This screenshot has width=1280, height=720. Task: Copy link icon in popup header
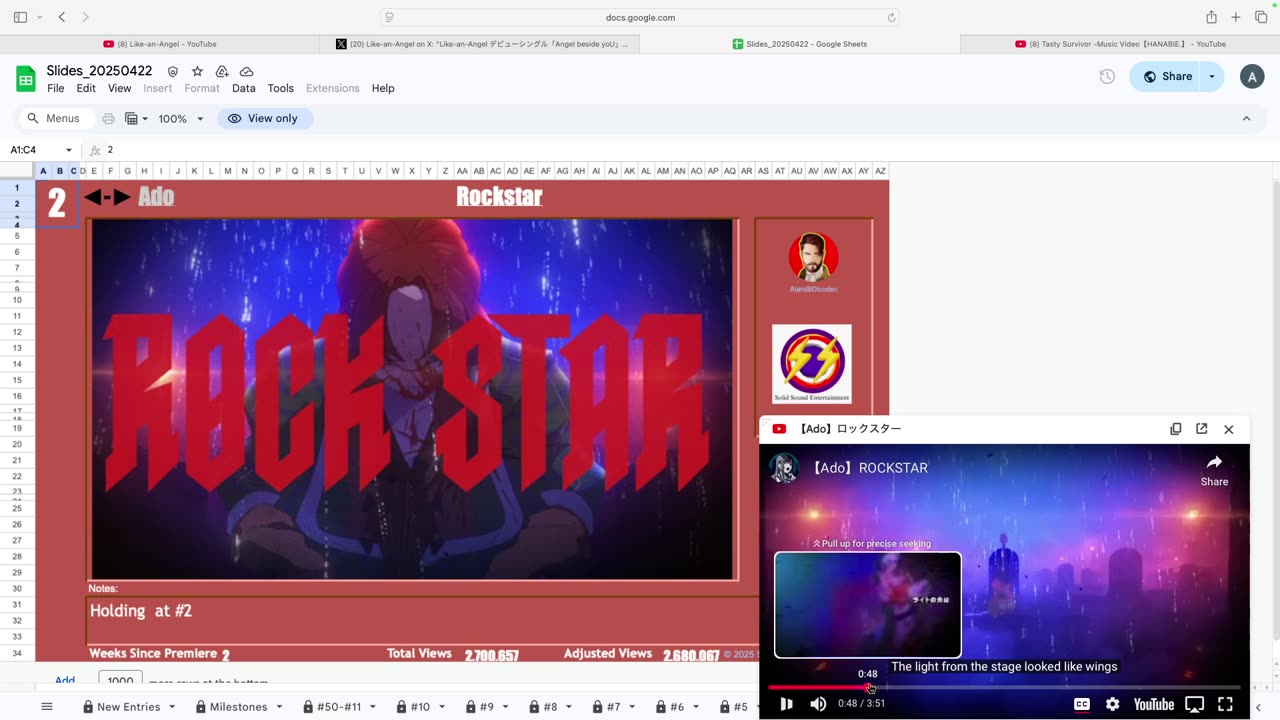tap(1176, 429)
